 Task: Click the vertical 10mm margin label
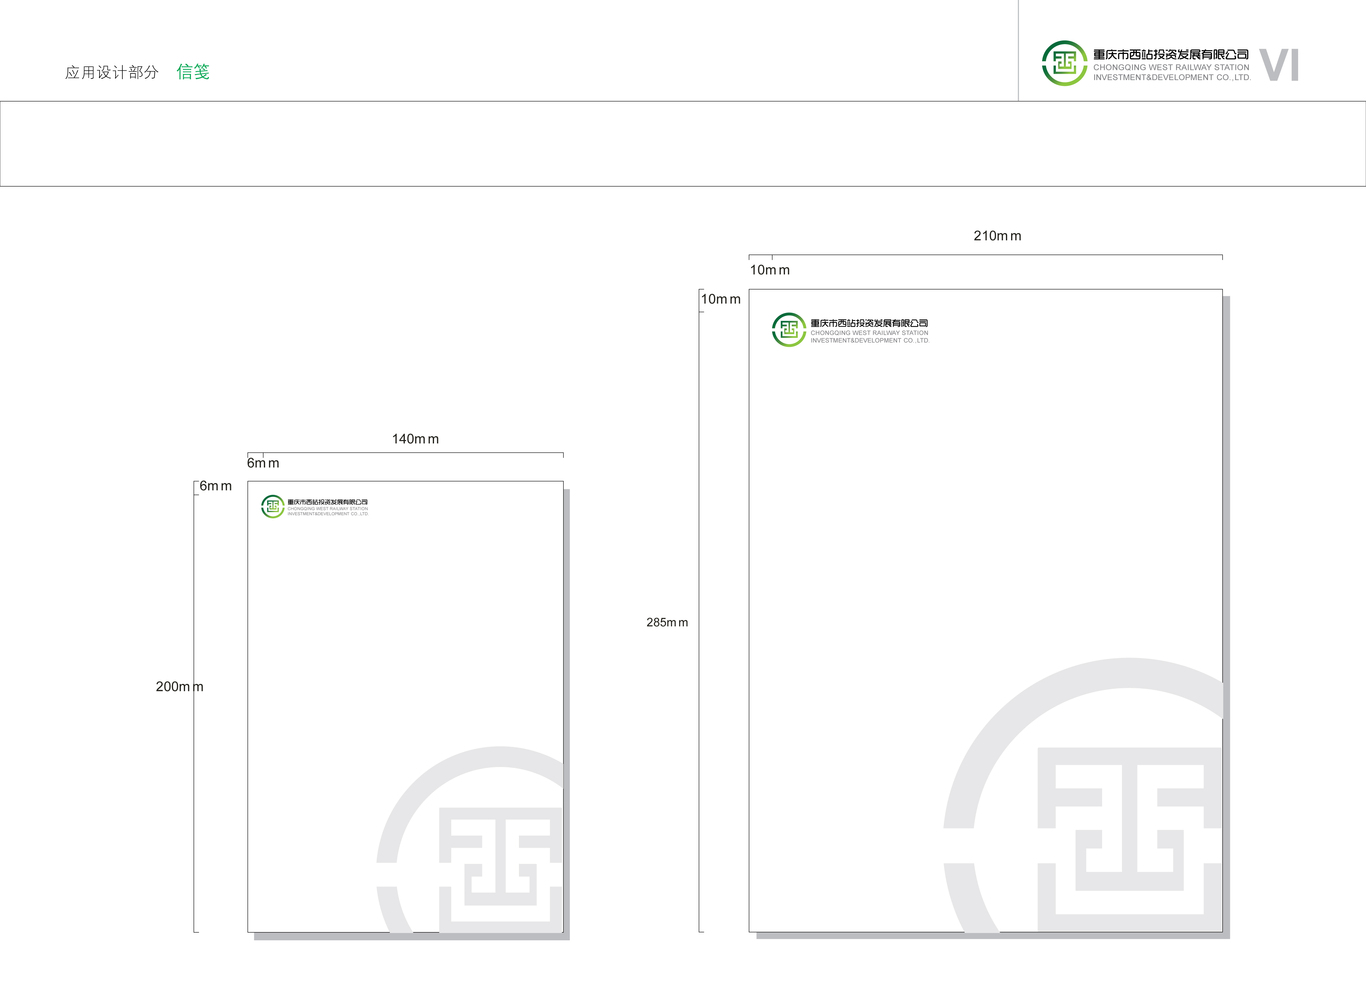click(x=721, y=299)
